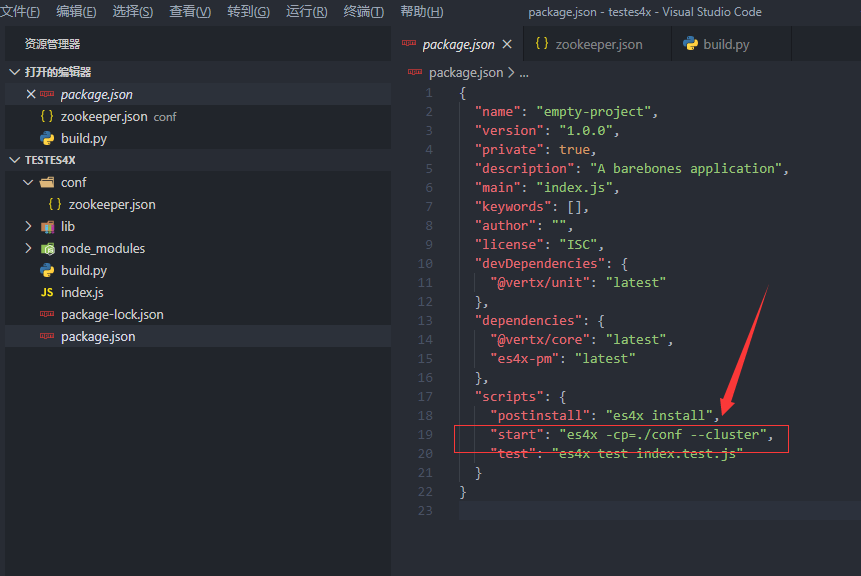Click the JS icon beside index.js
Viewport: 861px width, 576px height.
pos(47,292)
